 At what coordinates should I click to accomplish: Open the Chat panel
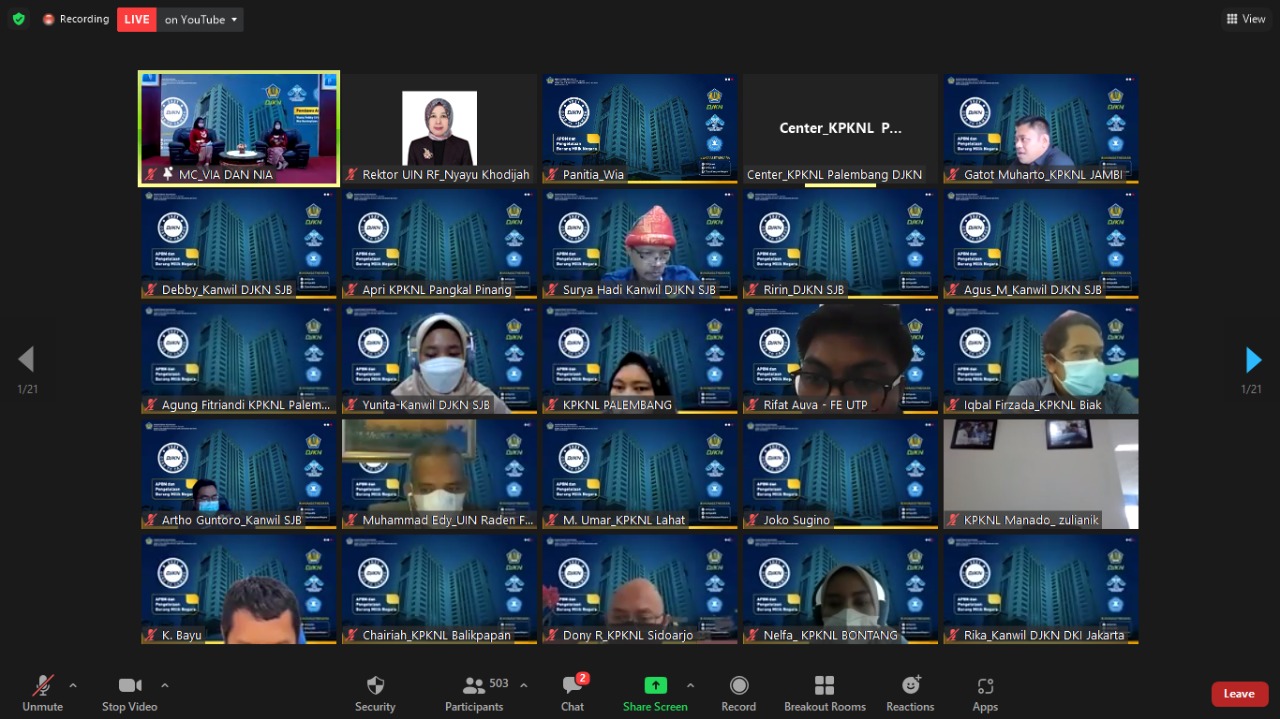pyautogui.click(x=572, y=692)
